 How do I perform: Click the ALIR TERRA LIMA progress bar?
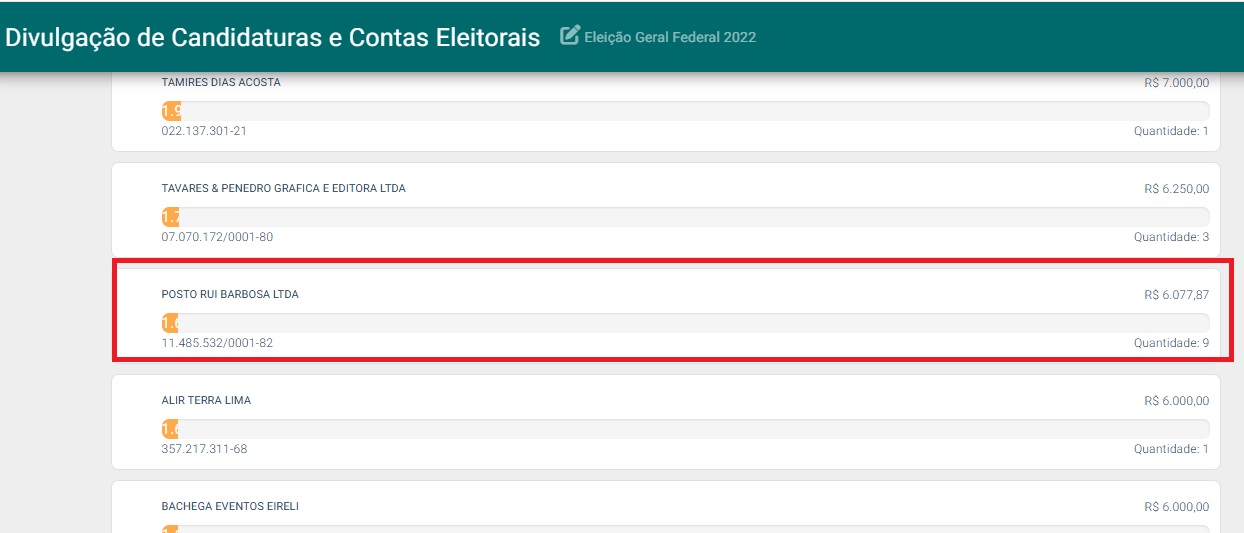pyautogui.click(x=170, y=429)
